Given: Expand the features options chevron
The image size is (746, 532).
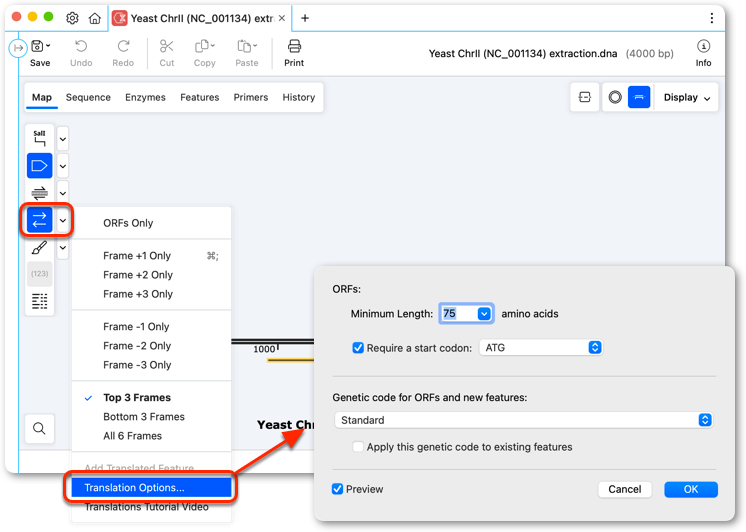Looking at the screenshot, I should (63, 167).
